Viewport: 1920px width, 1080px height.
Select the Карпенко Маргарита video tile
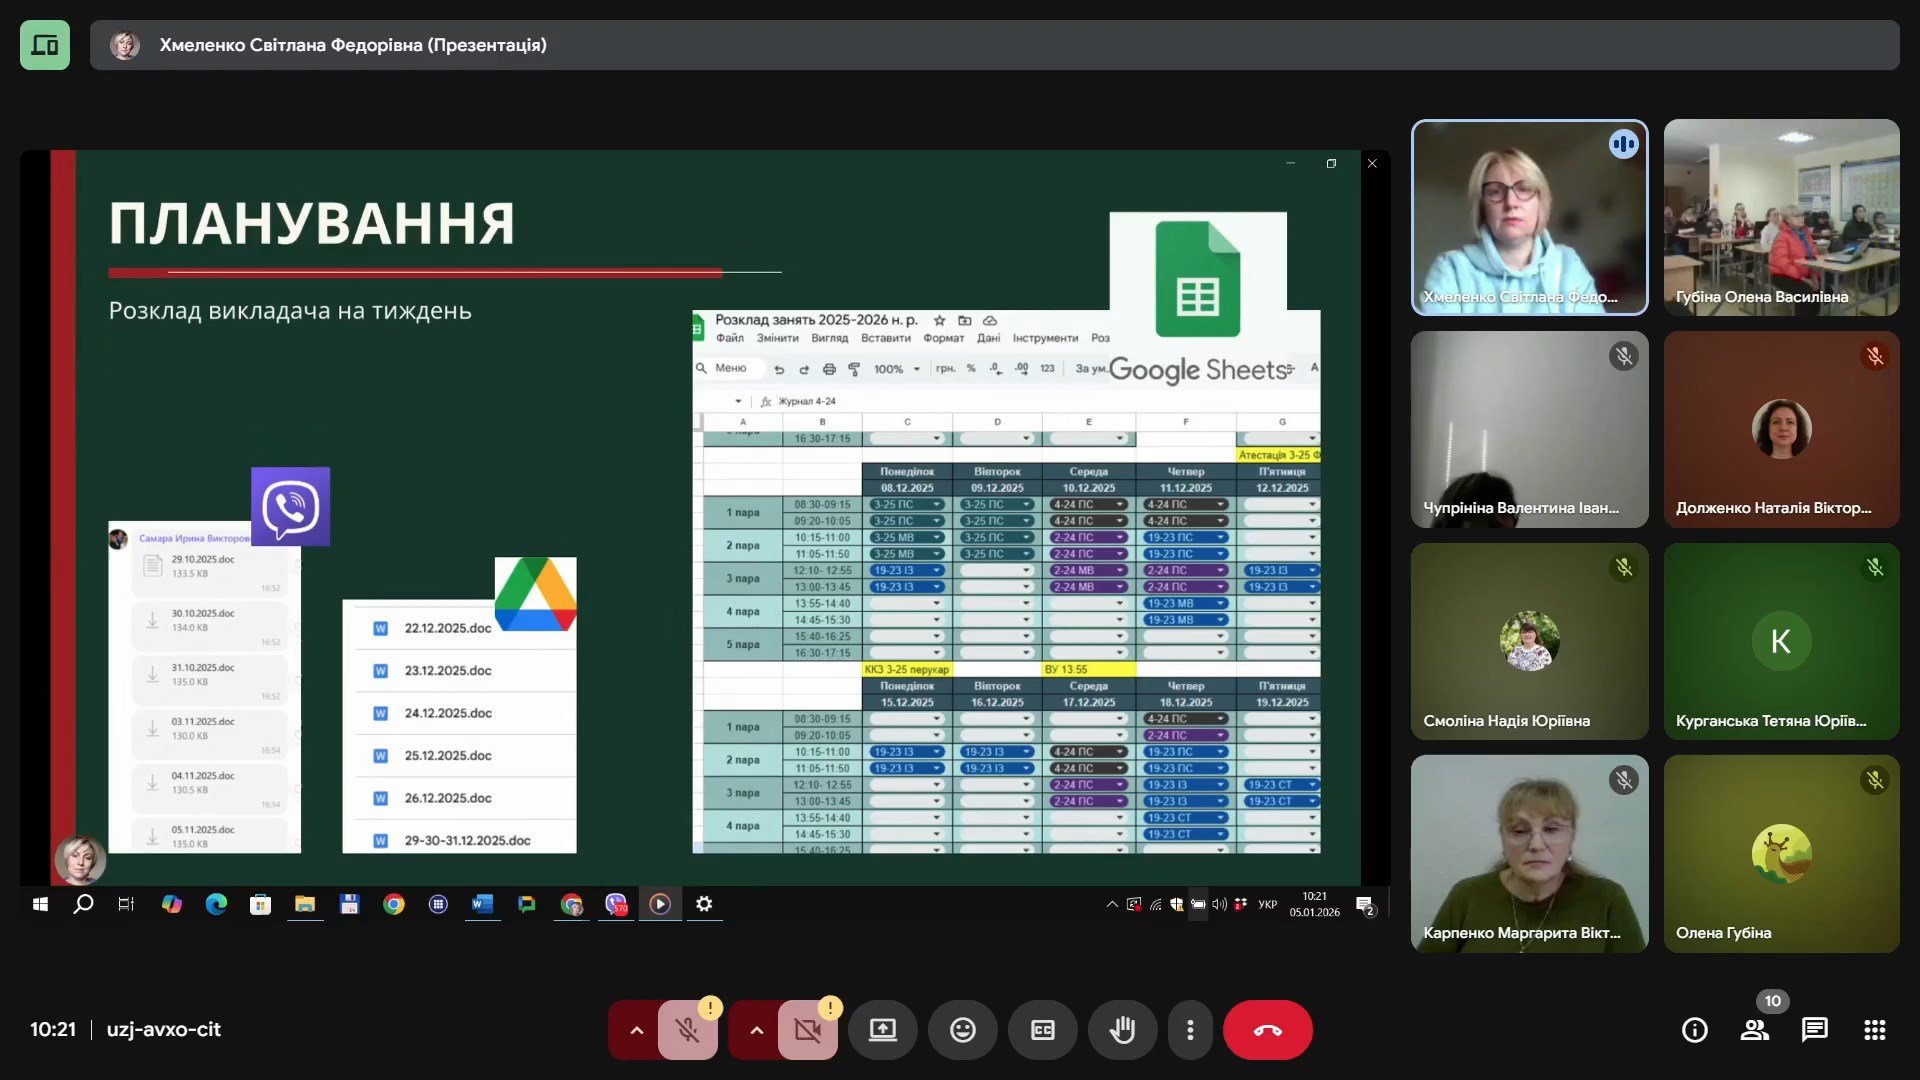pos(1529,853)
